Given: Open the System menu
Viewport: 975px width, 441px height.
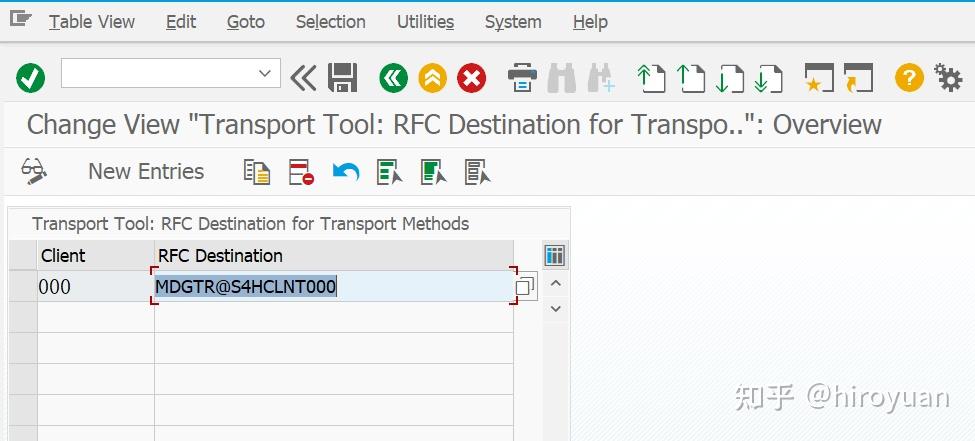Looking at the screenshot, I should click(x=513, y=22).
